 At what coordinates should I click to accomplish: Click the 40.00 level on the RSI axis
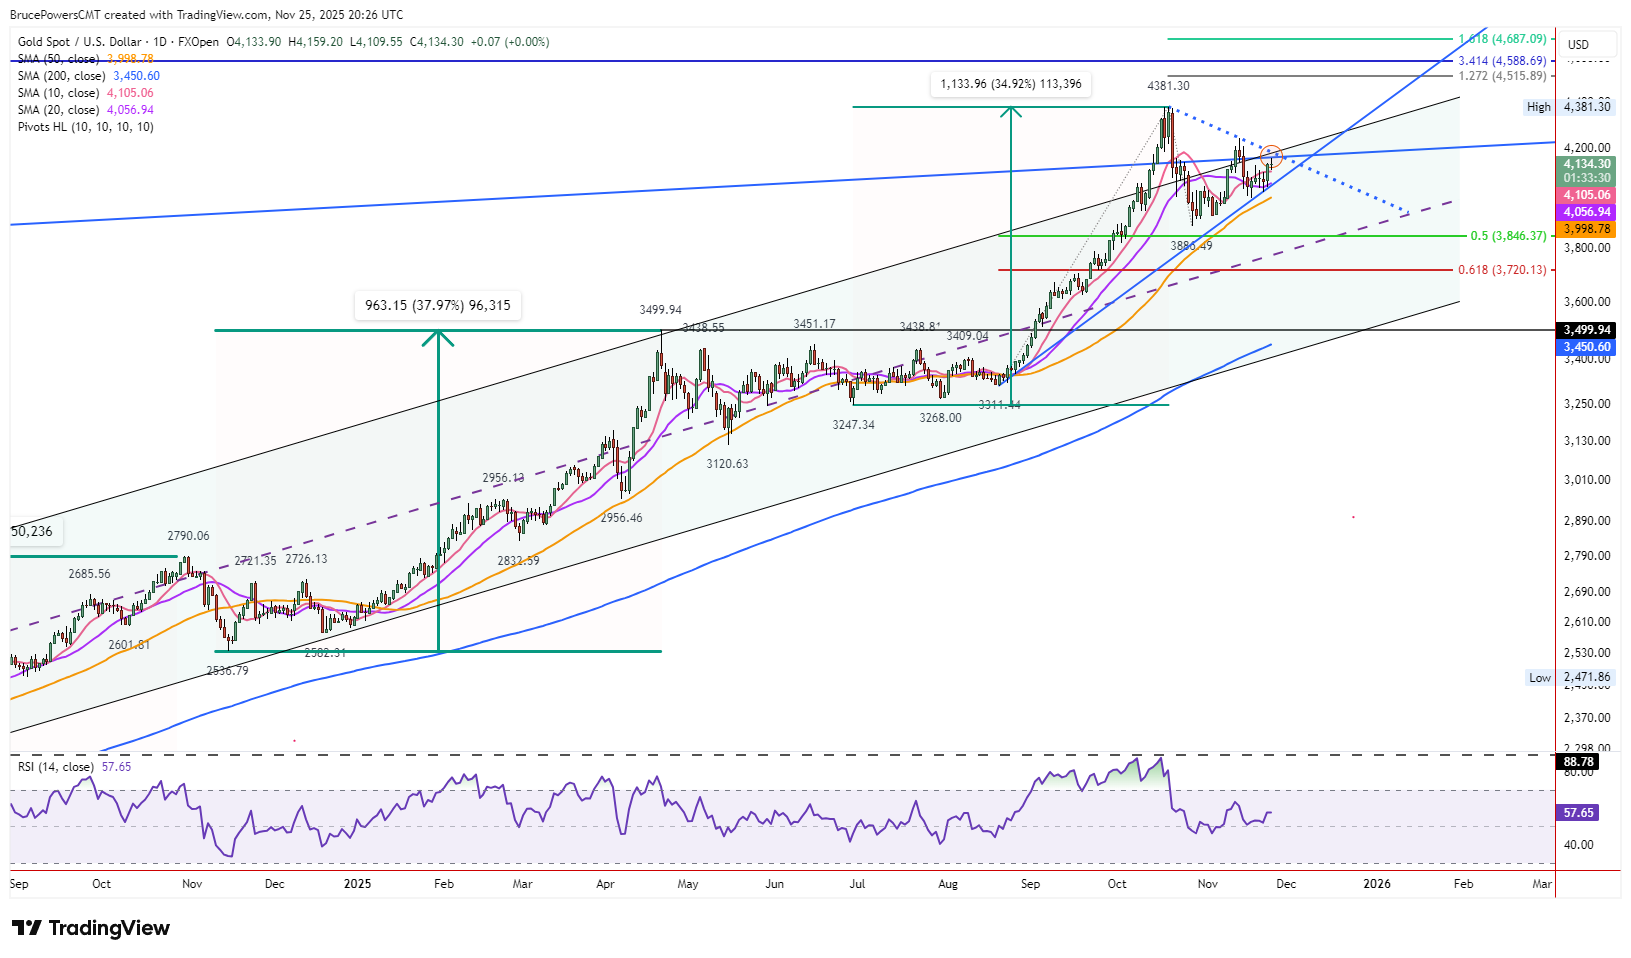pos(1578,845)
